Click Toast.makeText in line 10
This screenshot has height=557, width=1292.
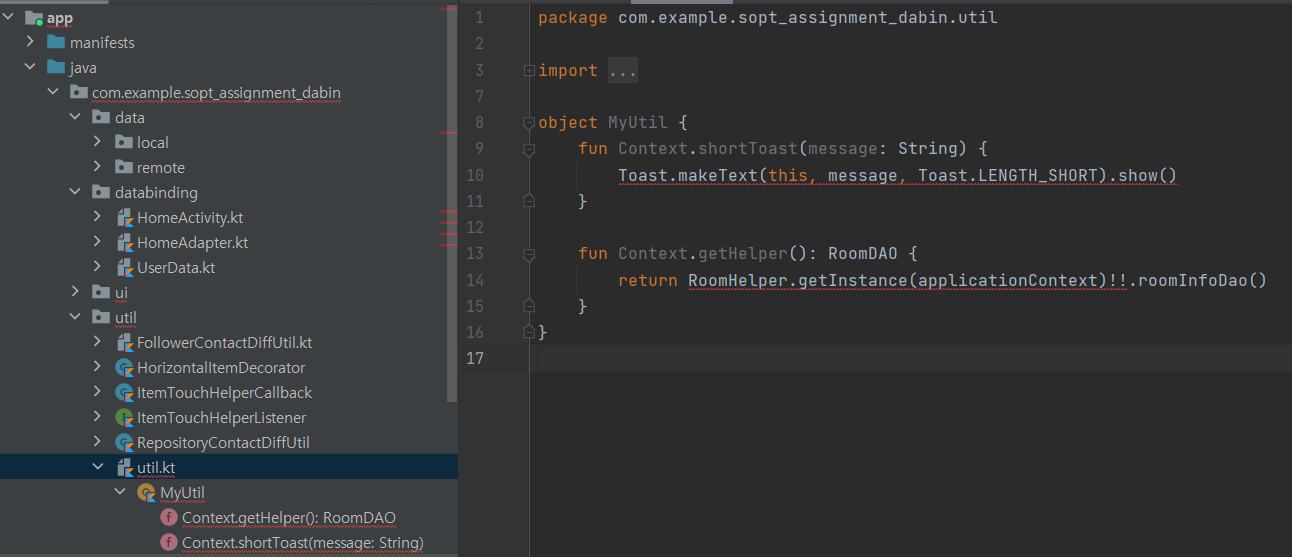[688, 176]
